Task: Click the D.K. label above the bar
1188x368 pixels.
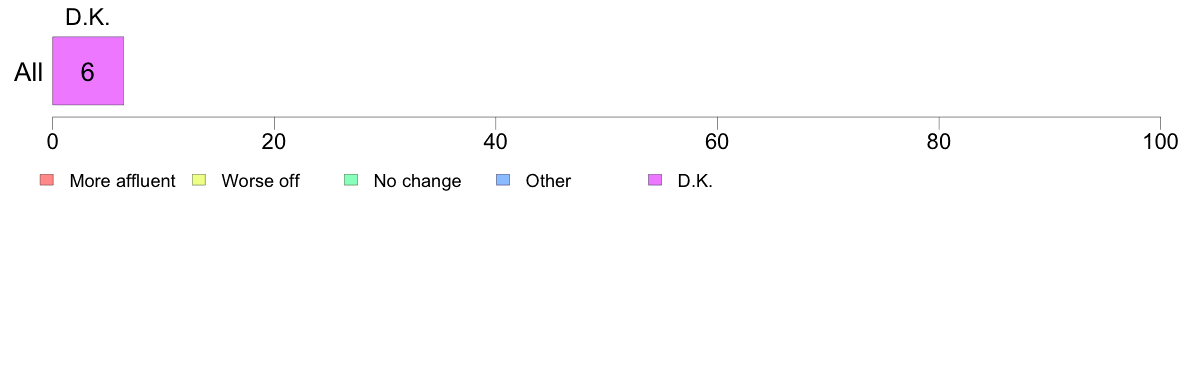Action: pyautogui.click(x=88, y=18)
